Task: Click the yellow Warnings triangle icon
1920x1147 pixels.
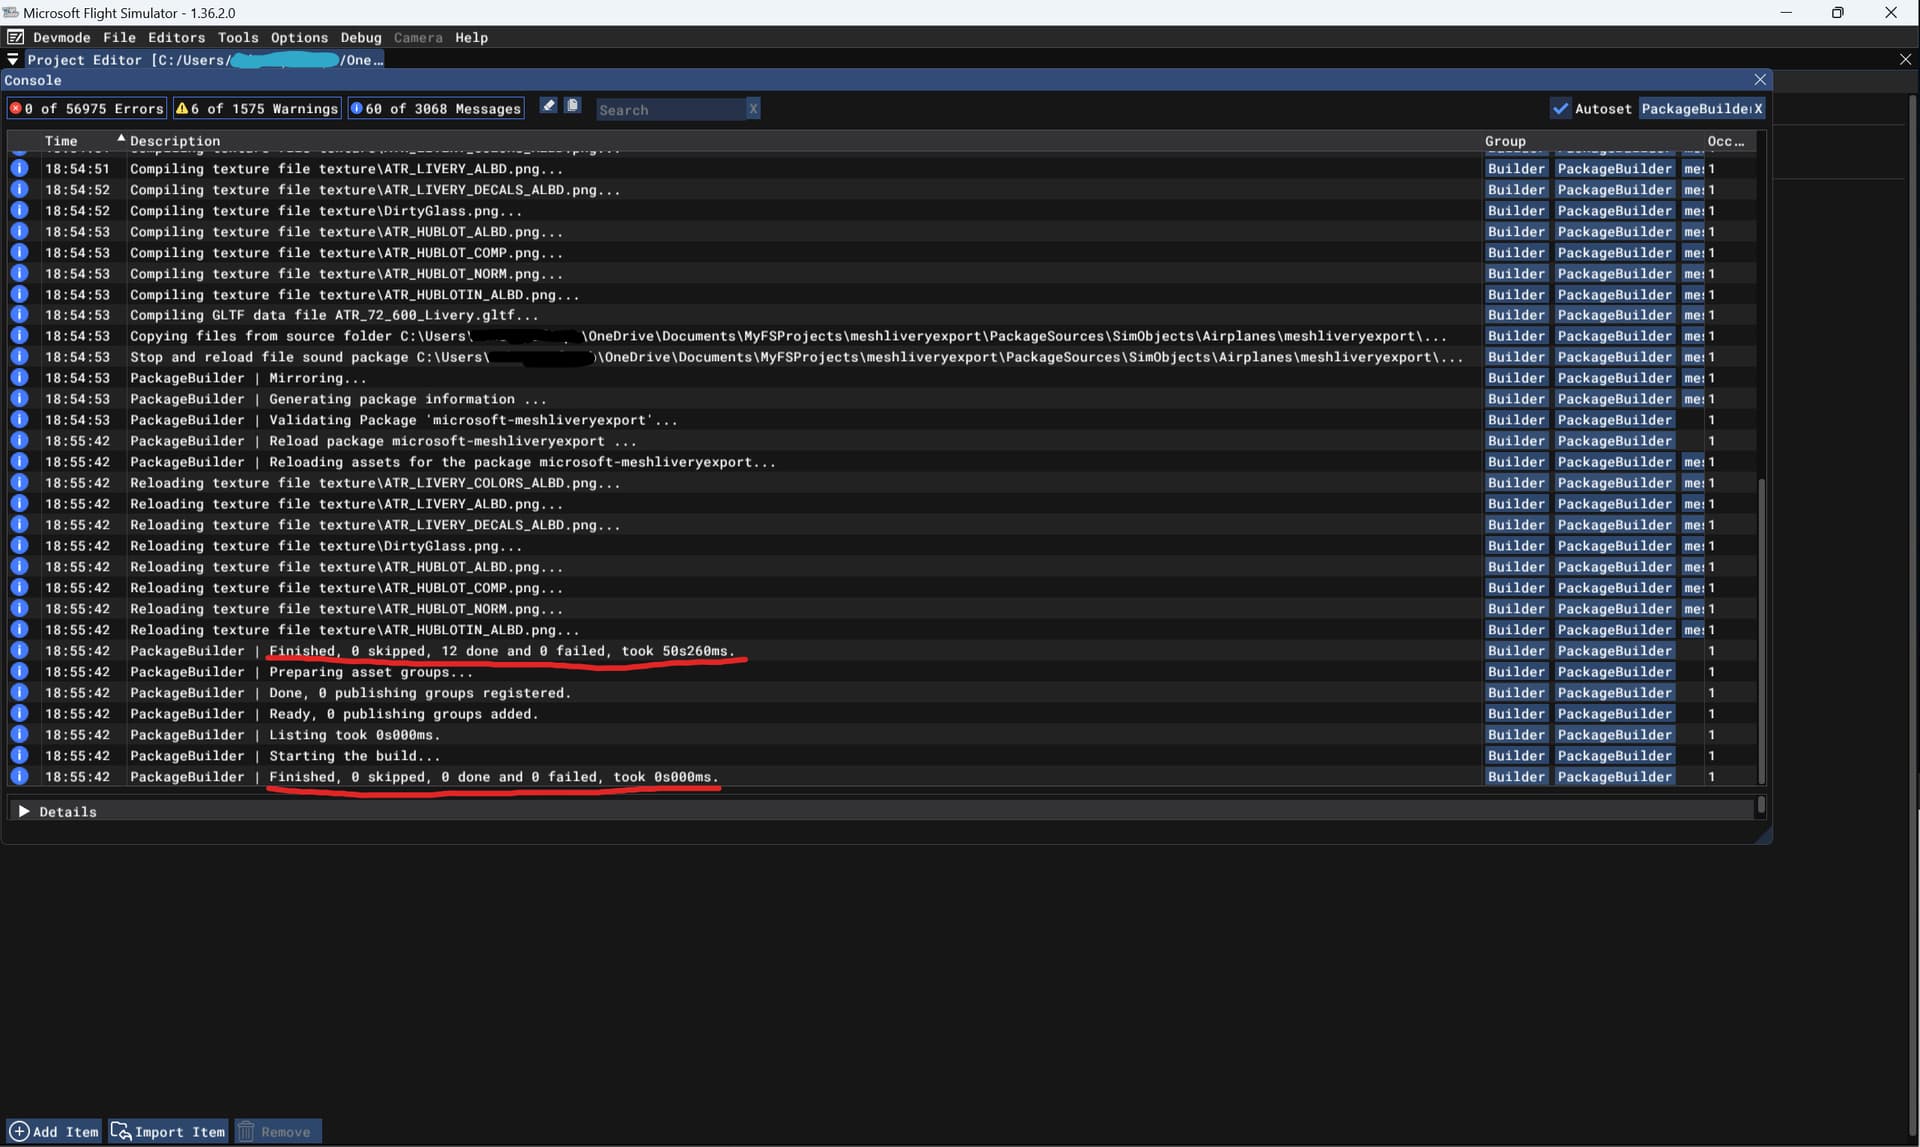Action: [x=182, y=108]
